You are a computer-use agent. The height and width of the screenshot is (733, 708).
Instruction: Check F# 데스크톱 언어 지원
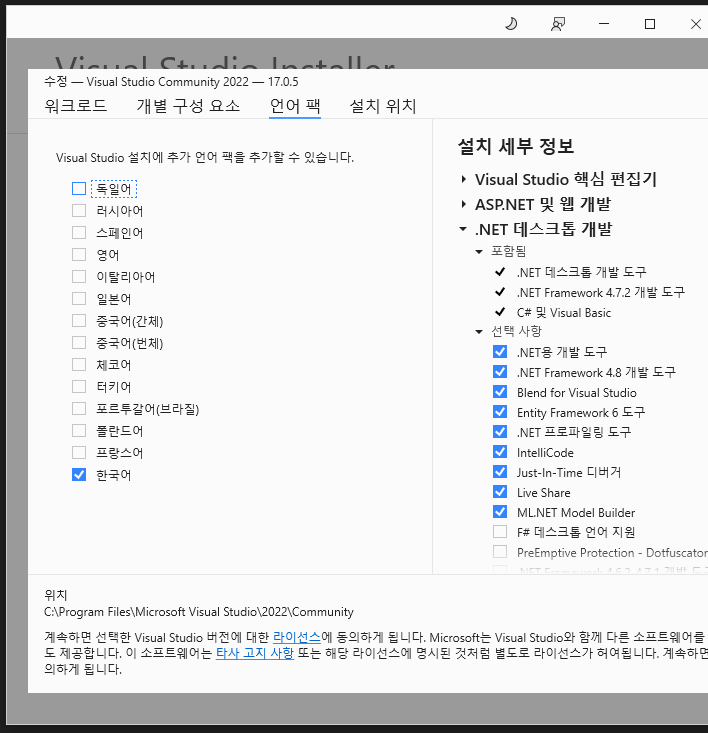pyautogui.click(x=500, y=532)
